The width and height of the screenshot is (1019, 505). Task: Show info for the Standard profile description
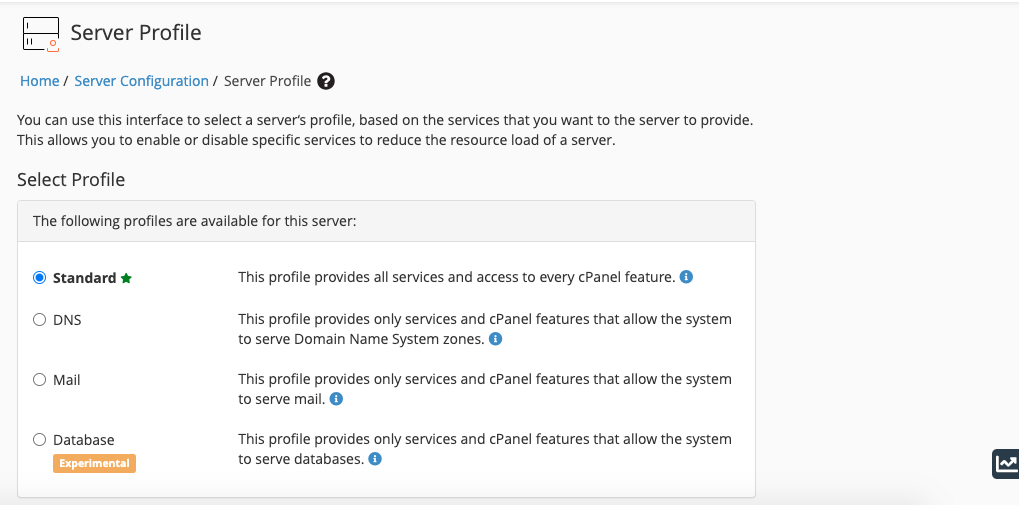tap(686, 277)
